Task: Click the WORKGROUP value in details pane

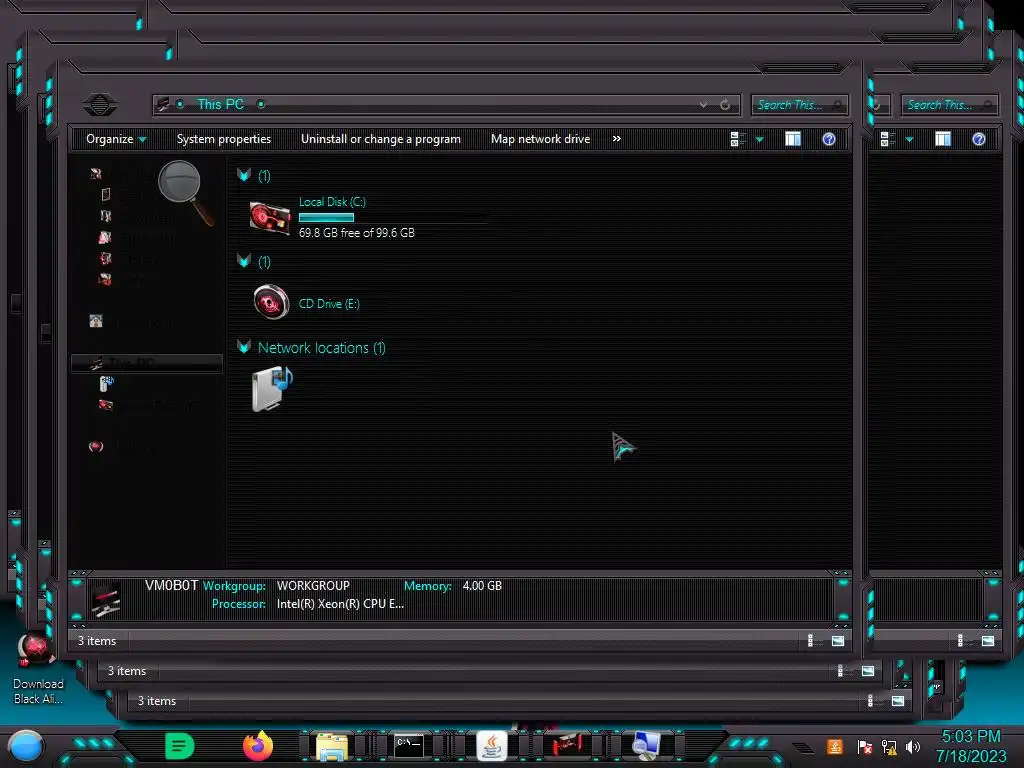Action: coord(313,586)
